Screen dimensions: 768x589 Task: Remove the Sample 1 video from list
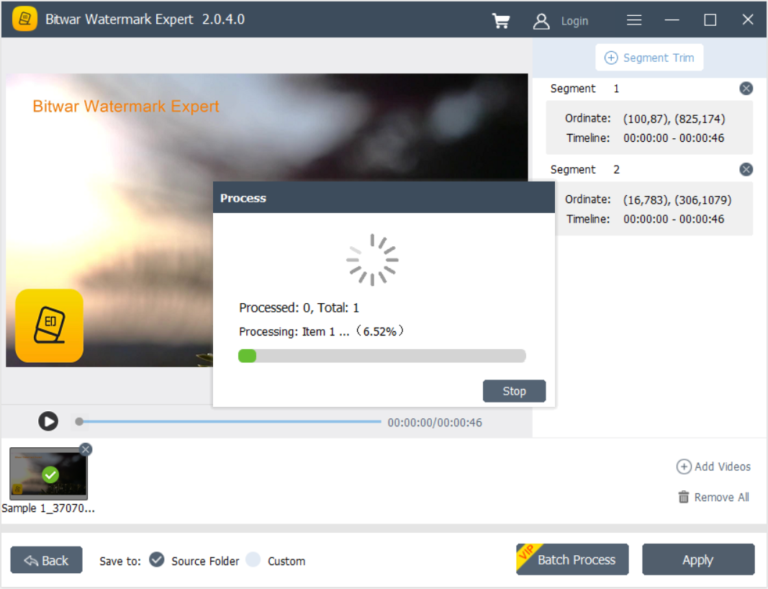tap(86, 449)
